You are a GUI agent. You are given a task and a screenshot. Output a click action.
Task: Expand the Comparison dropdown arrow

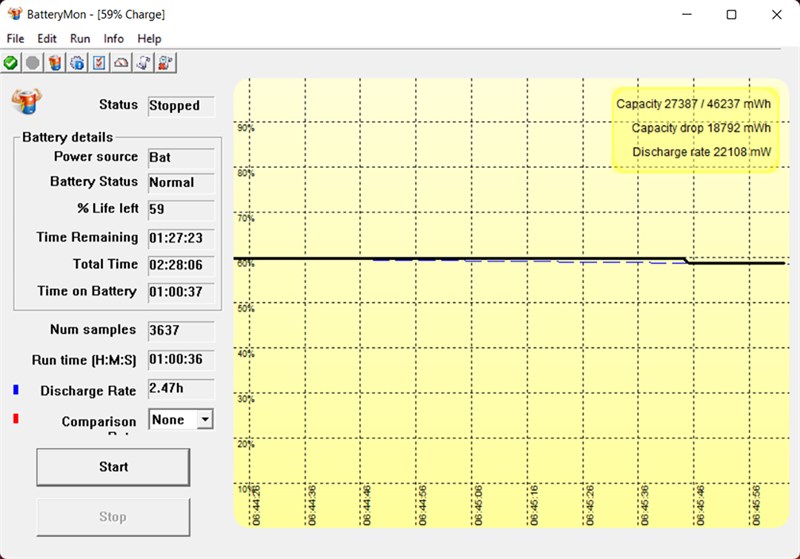[205, 419]
